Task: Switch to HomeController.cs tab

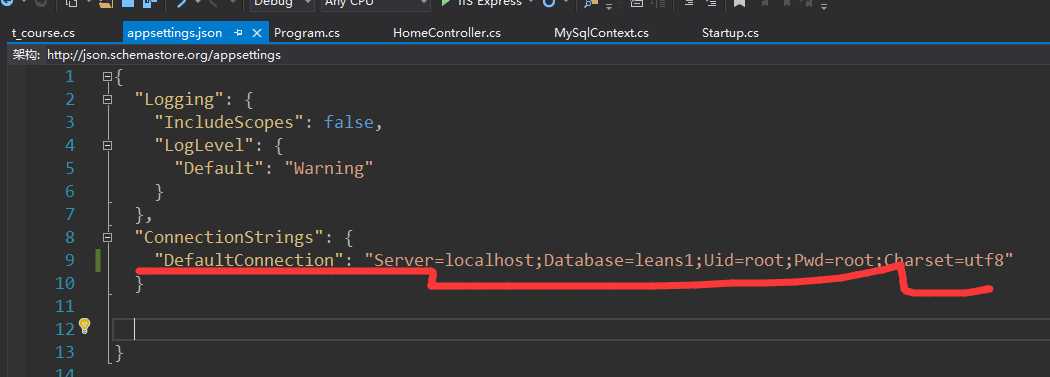Action: (x=447, y=33)
